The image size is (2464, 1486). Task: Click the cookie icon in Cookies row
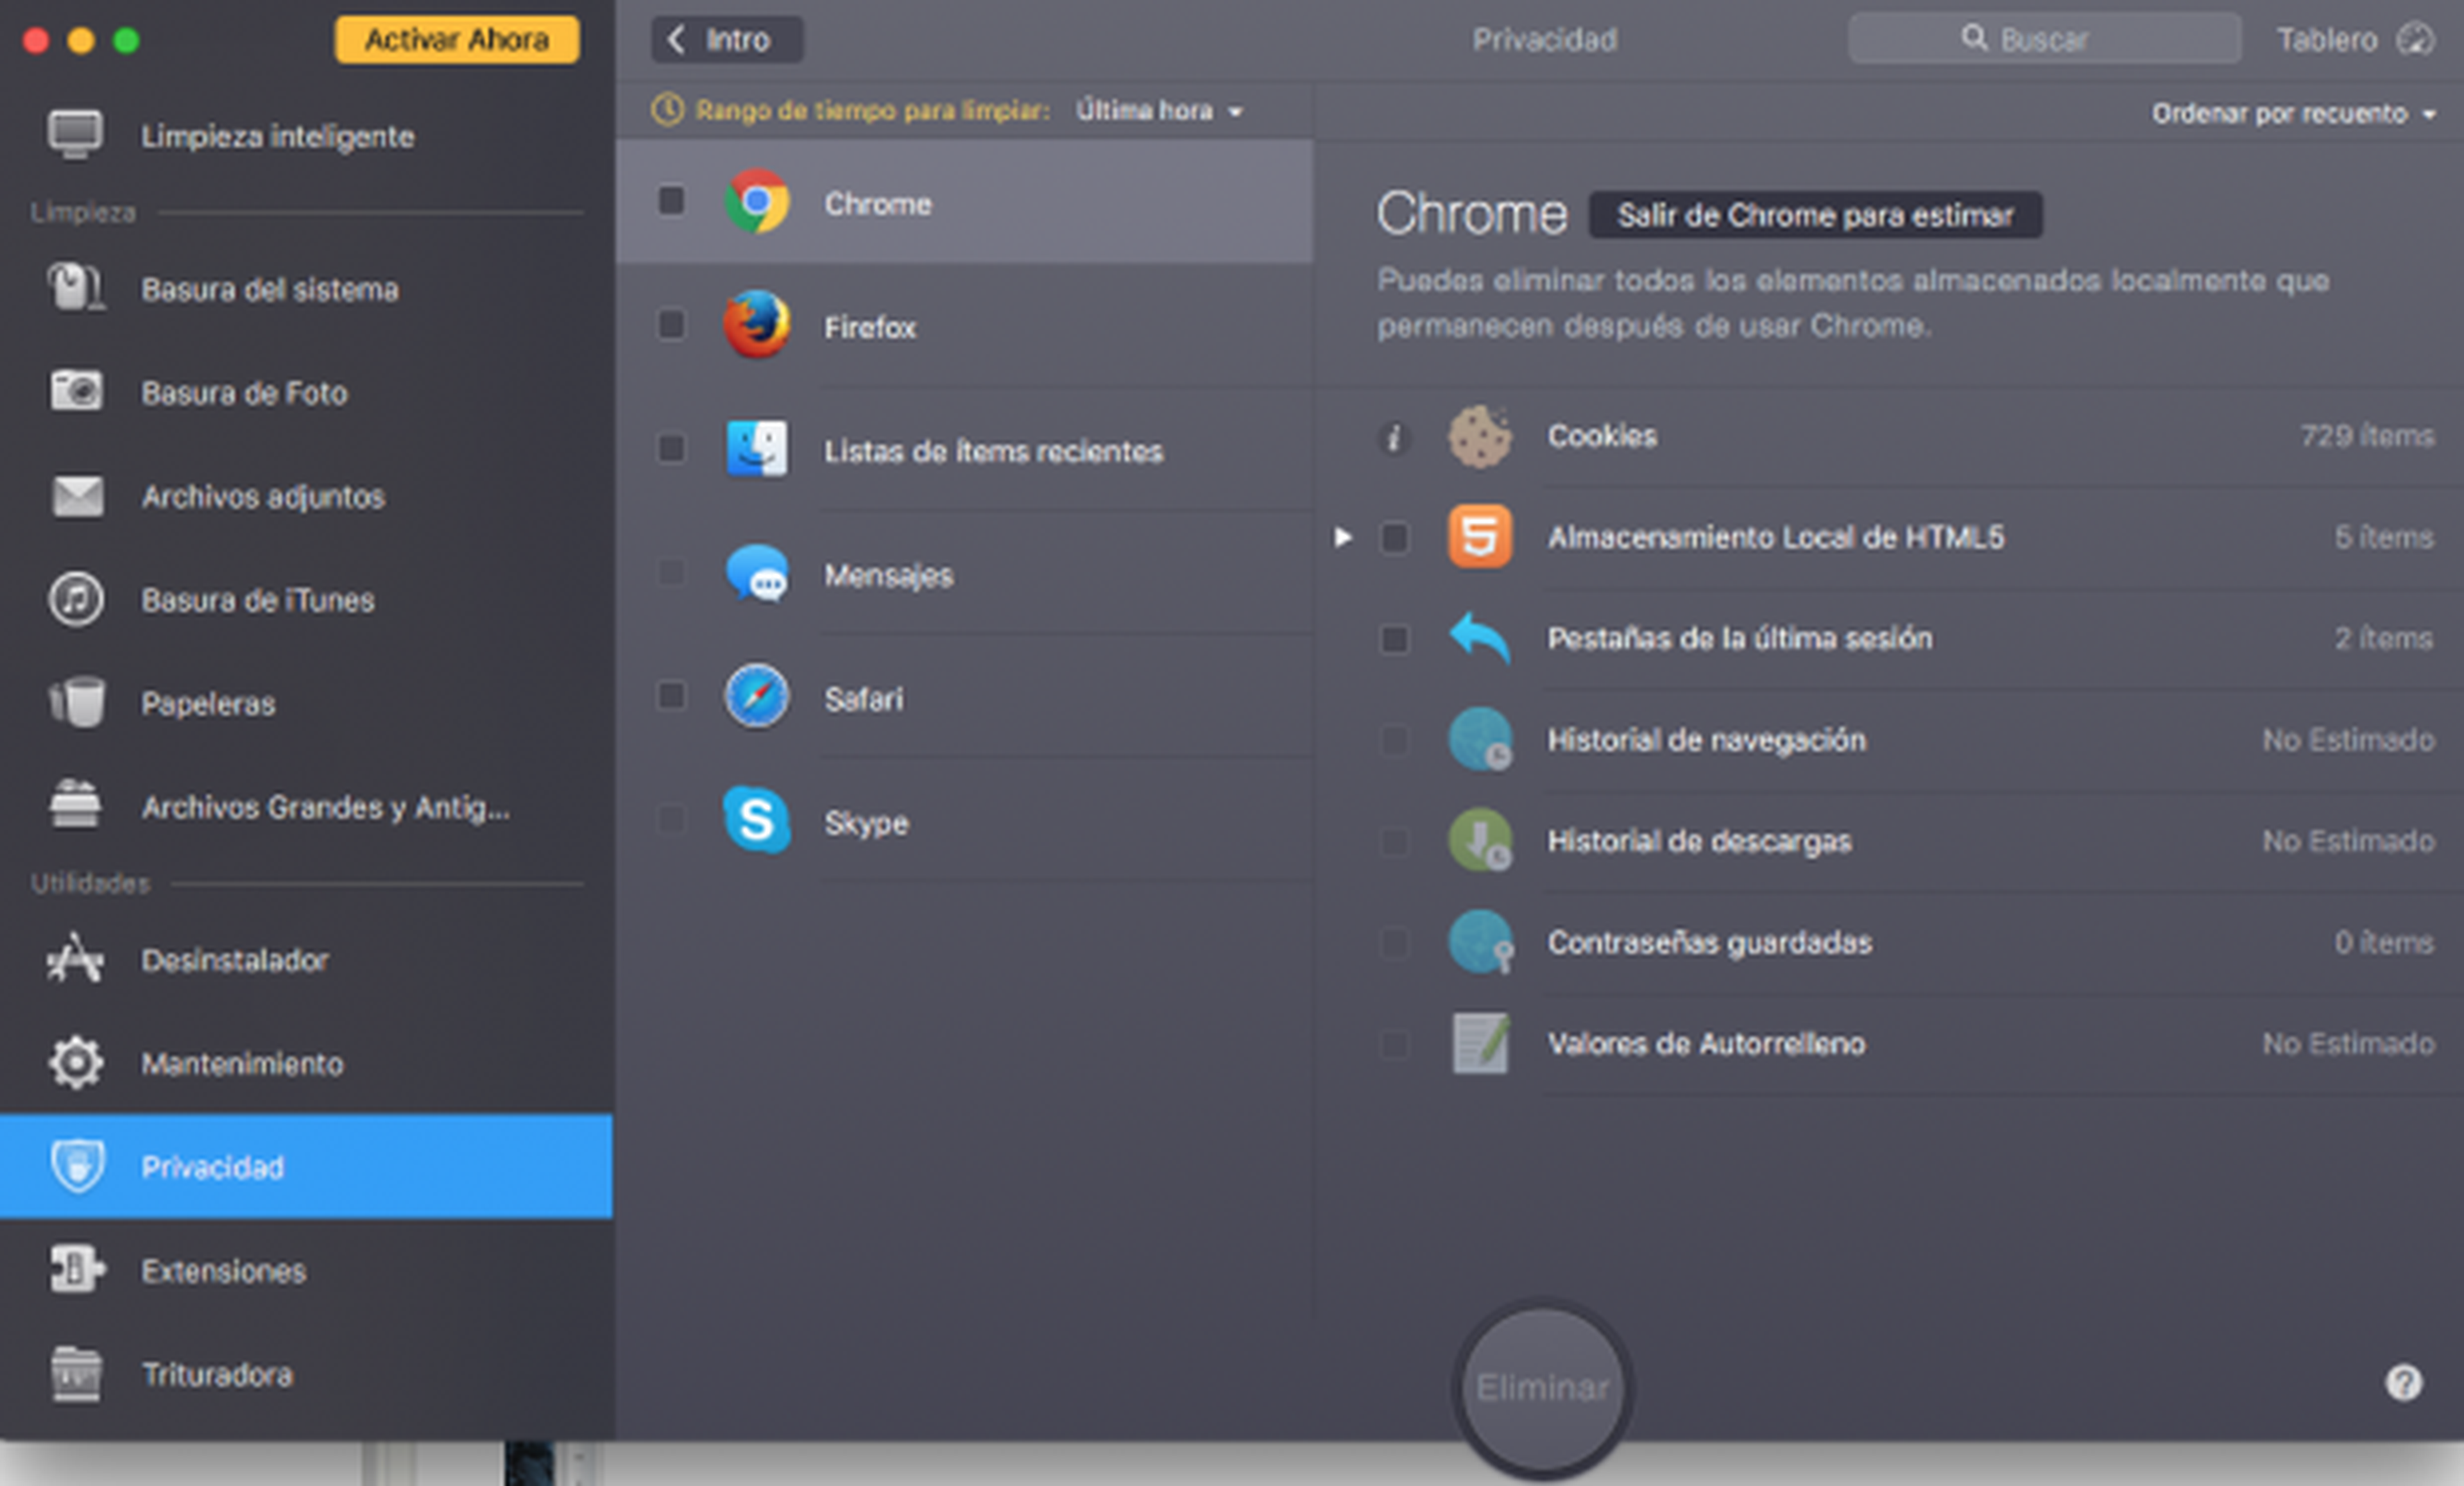coord(1480,436)
